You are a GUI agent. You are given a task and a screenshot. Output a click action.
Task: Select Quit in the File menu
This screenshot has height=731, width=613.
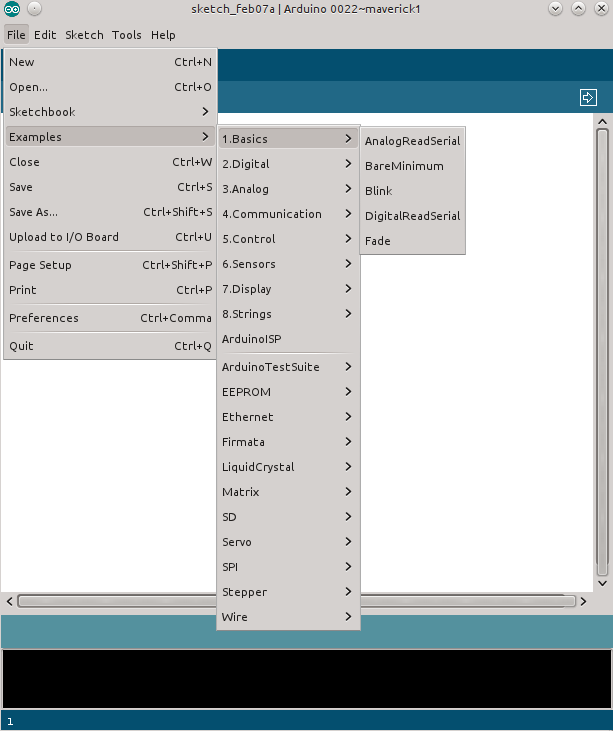point(110,346)
